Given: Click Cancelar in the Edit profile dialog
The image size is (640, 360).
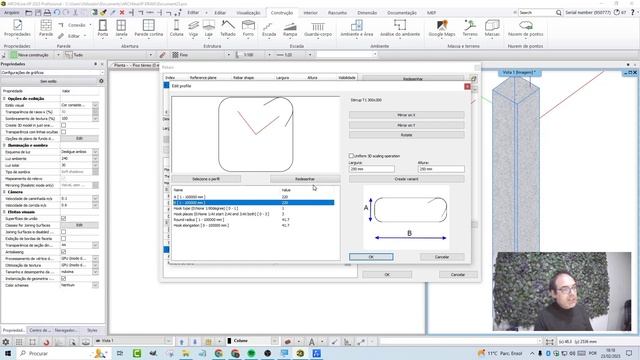Looking at the screenshot, I should (x=442, y=257).
